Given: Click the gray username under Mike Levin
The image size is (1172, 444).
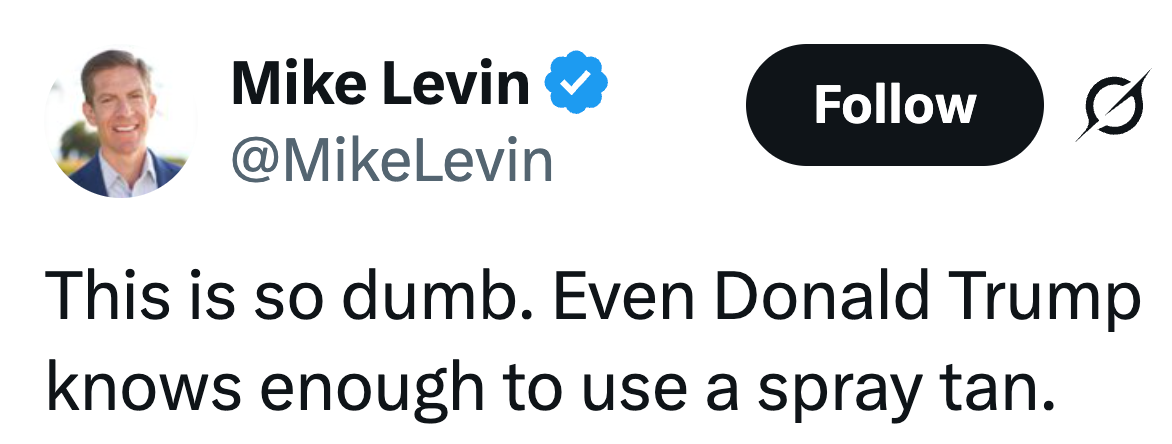Looking at the screenshot, I should click(392, 159).
